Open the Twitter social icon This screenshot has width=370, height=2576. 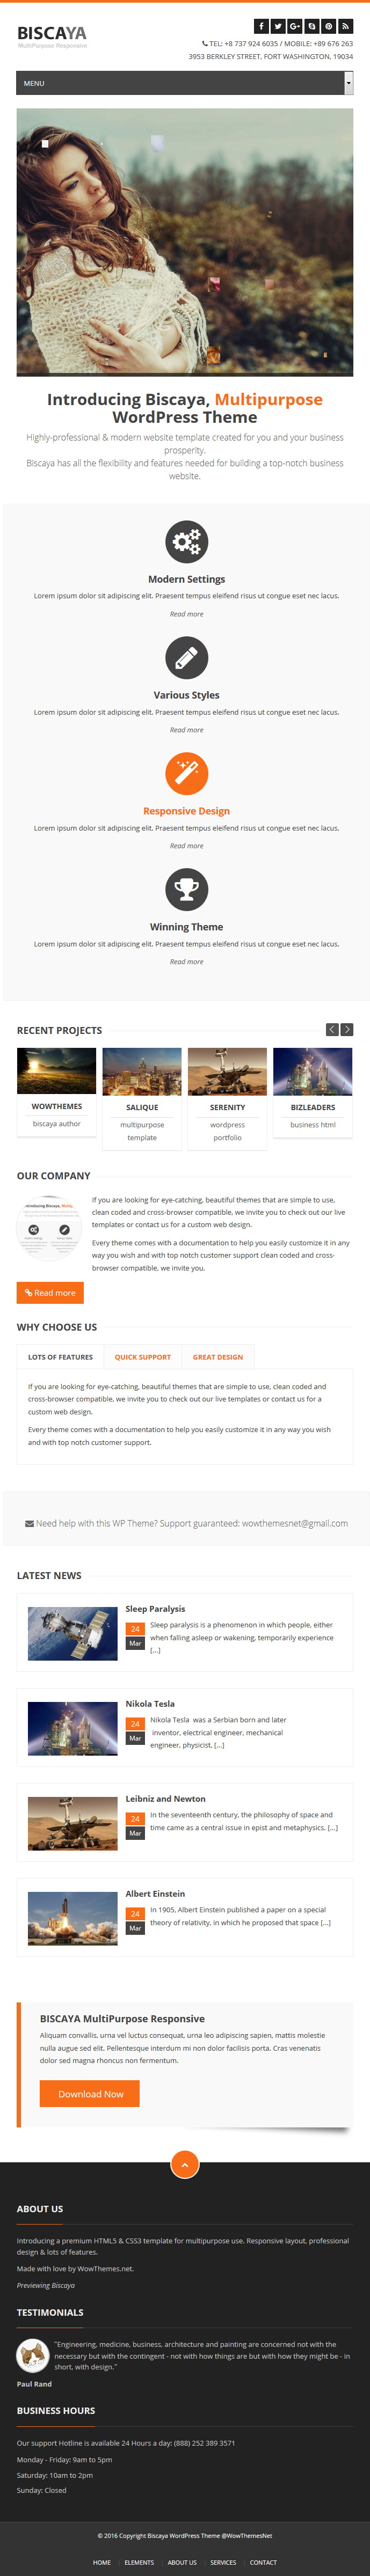[x=278, y=26]
